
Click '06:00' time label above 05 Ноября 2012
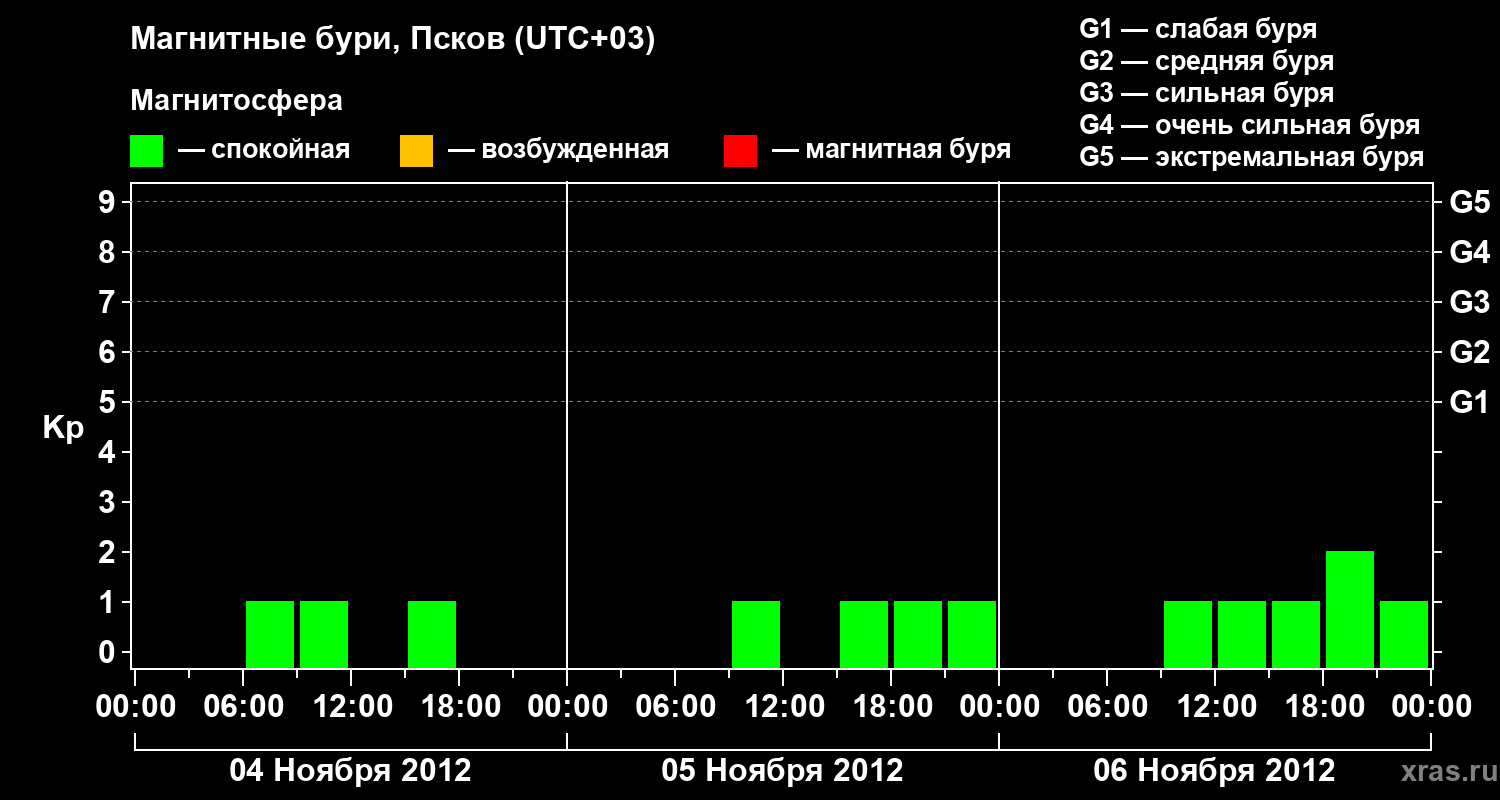click(675, 707)
